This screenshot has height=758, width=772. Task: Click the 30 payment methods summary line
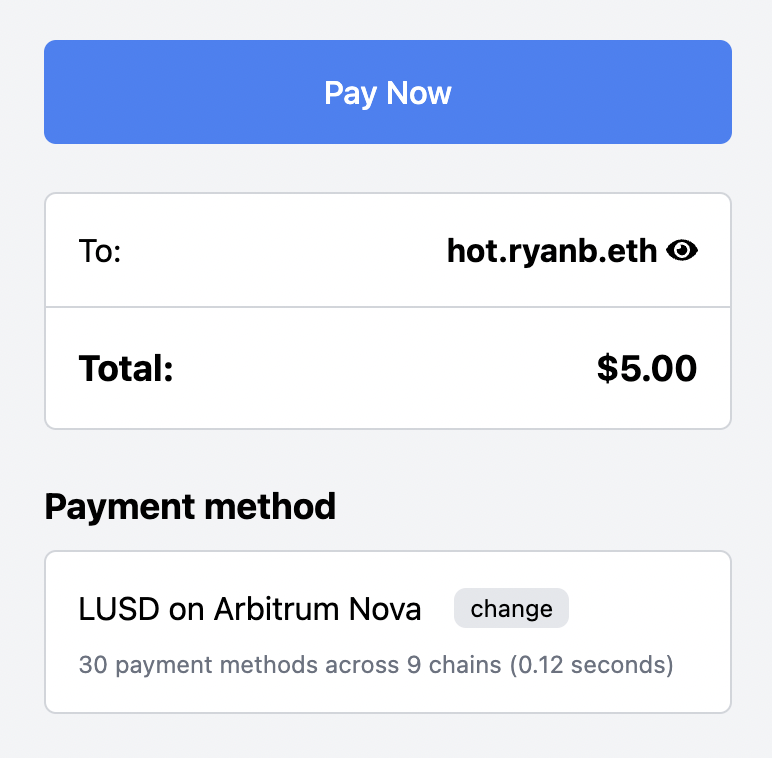376,664
